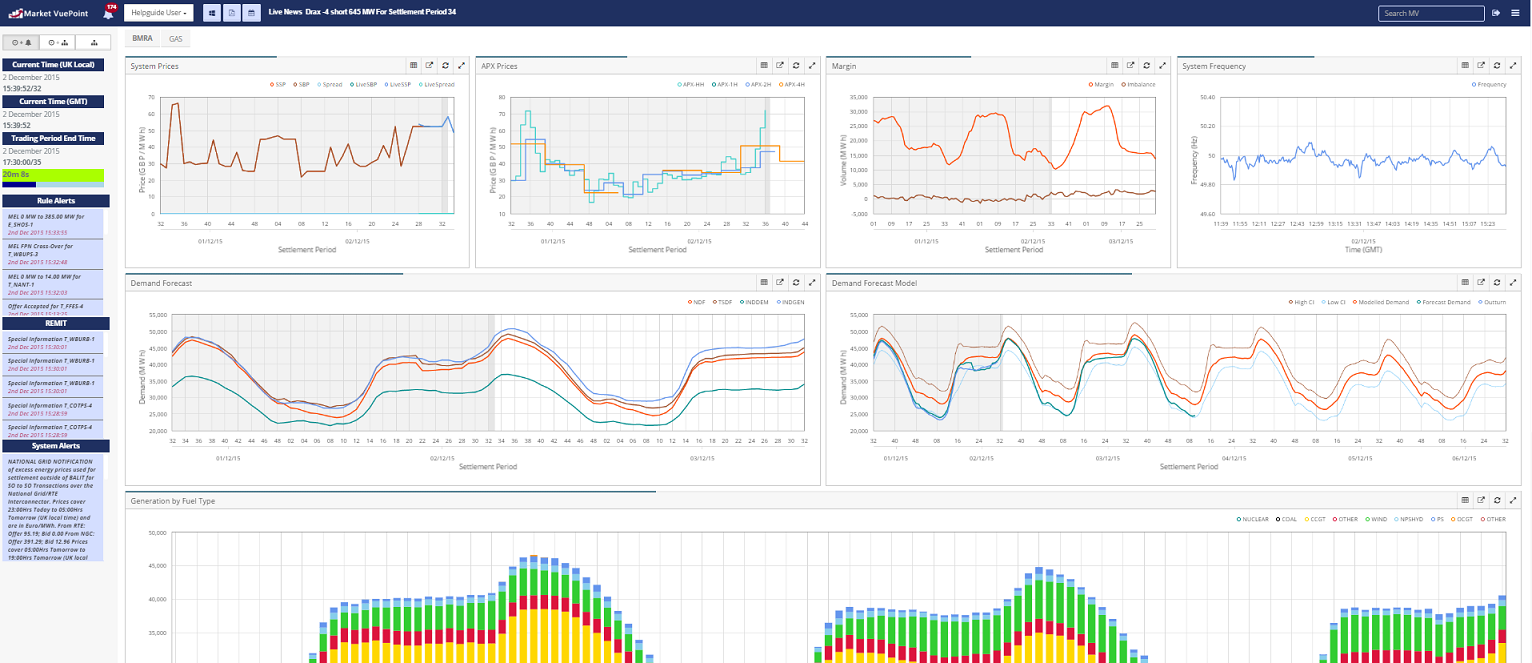Toggle High CI series in Forecast Model legend
The height and width of the screenshot is (663, 1532).
(x=1300, y=301)
